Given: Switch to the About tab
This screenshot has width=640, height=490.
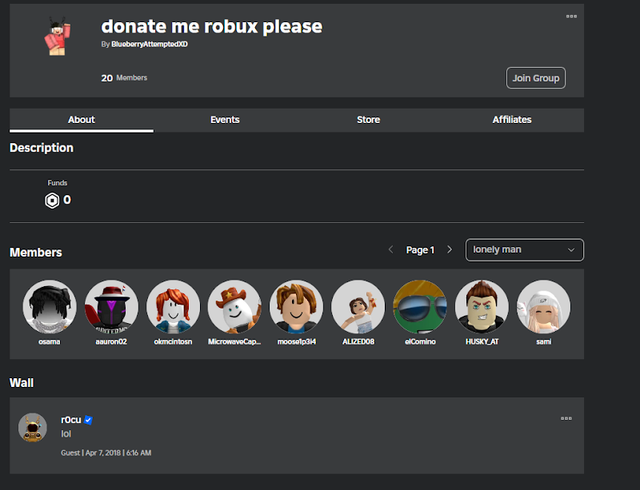Looking at the screenshot, I should (81, 120).
